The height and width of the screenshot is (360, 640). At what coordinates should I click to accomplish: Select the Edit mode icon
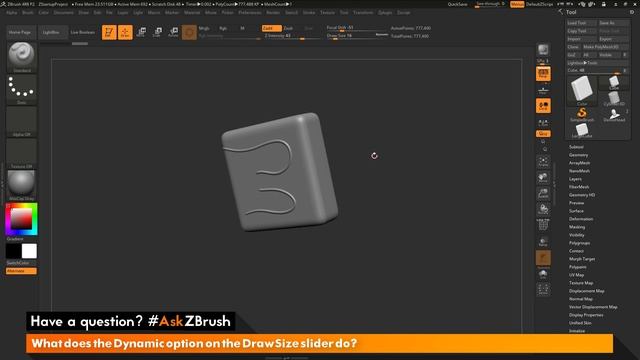(x=109, y=32)
